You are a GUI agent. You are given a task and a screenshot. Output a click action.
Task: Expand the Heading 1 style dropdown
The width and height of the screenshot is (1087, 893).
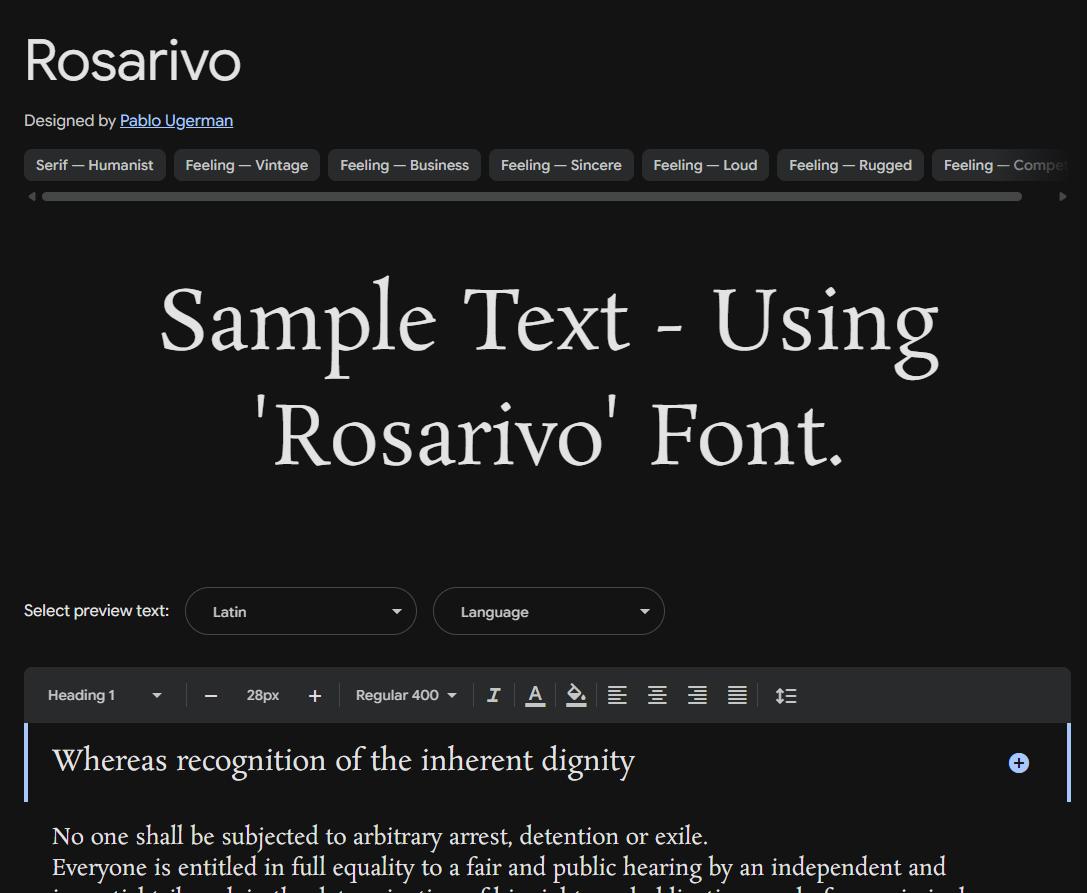105,695
